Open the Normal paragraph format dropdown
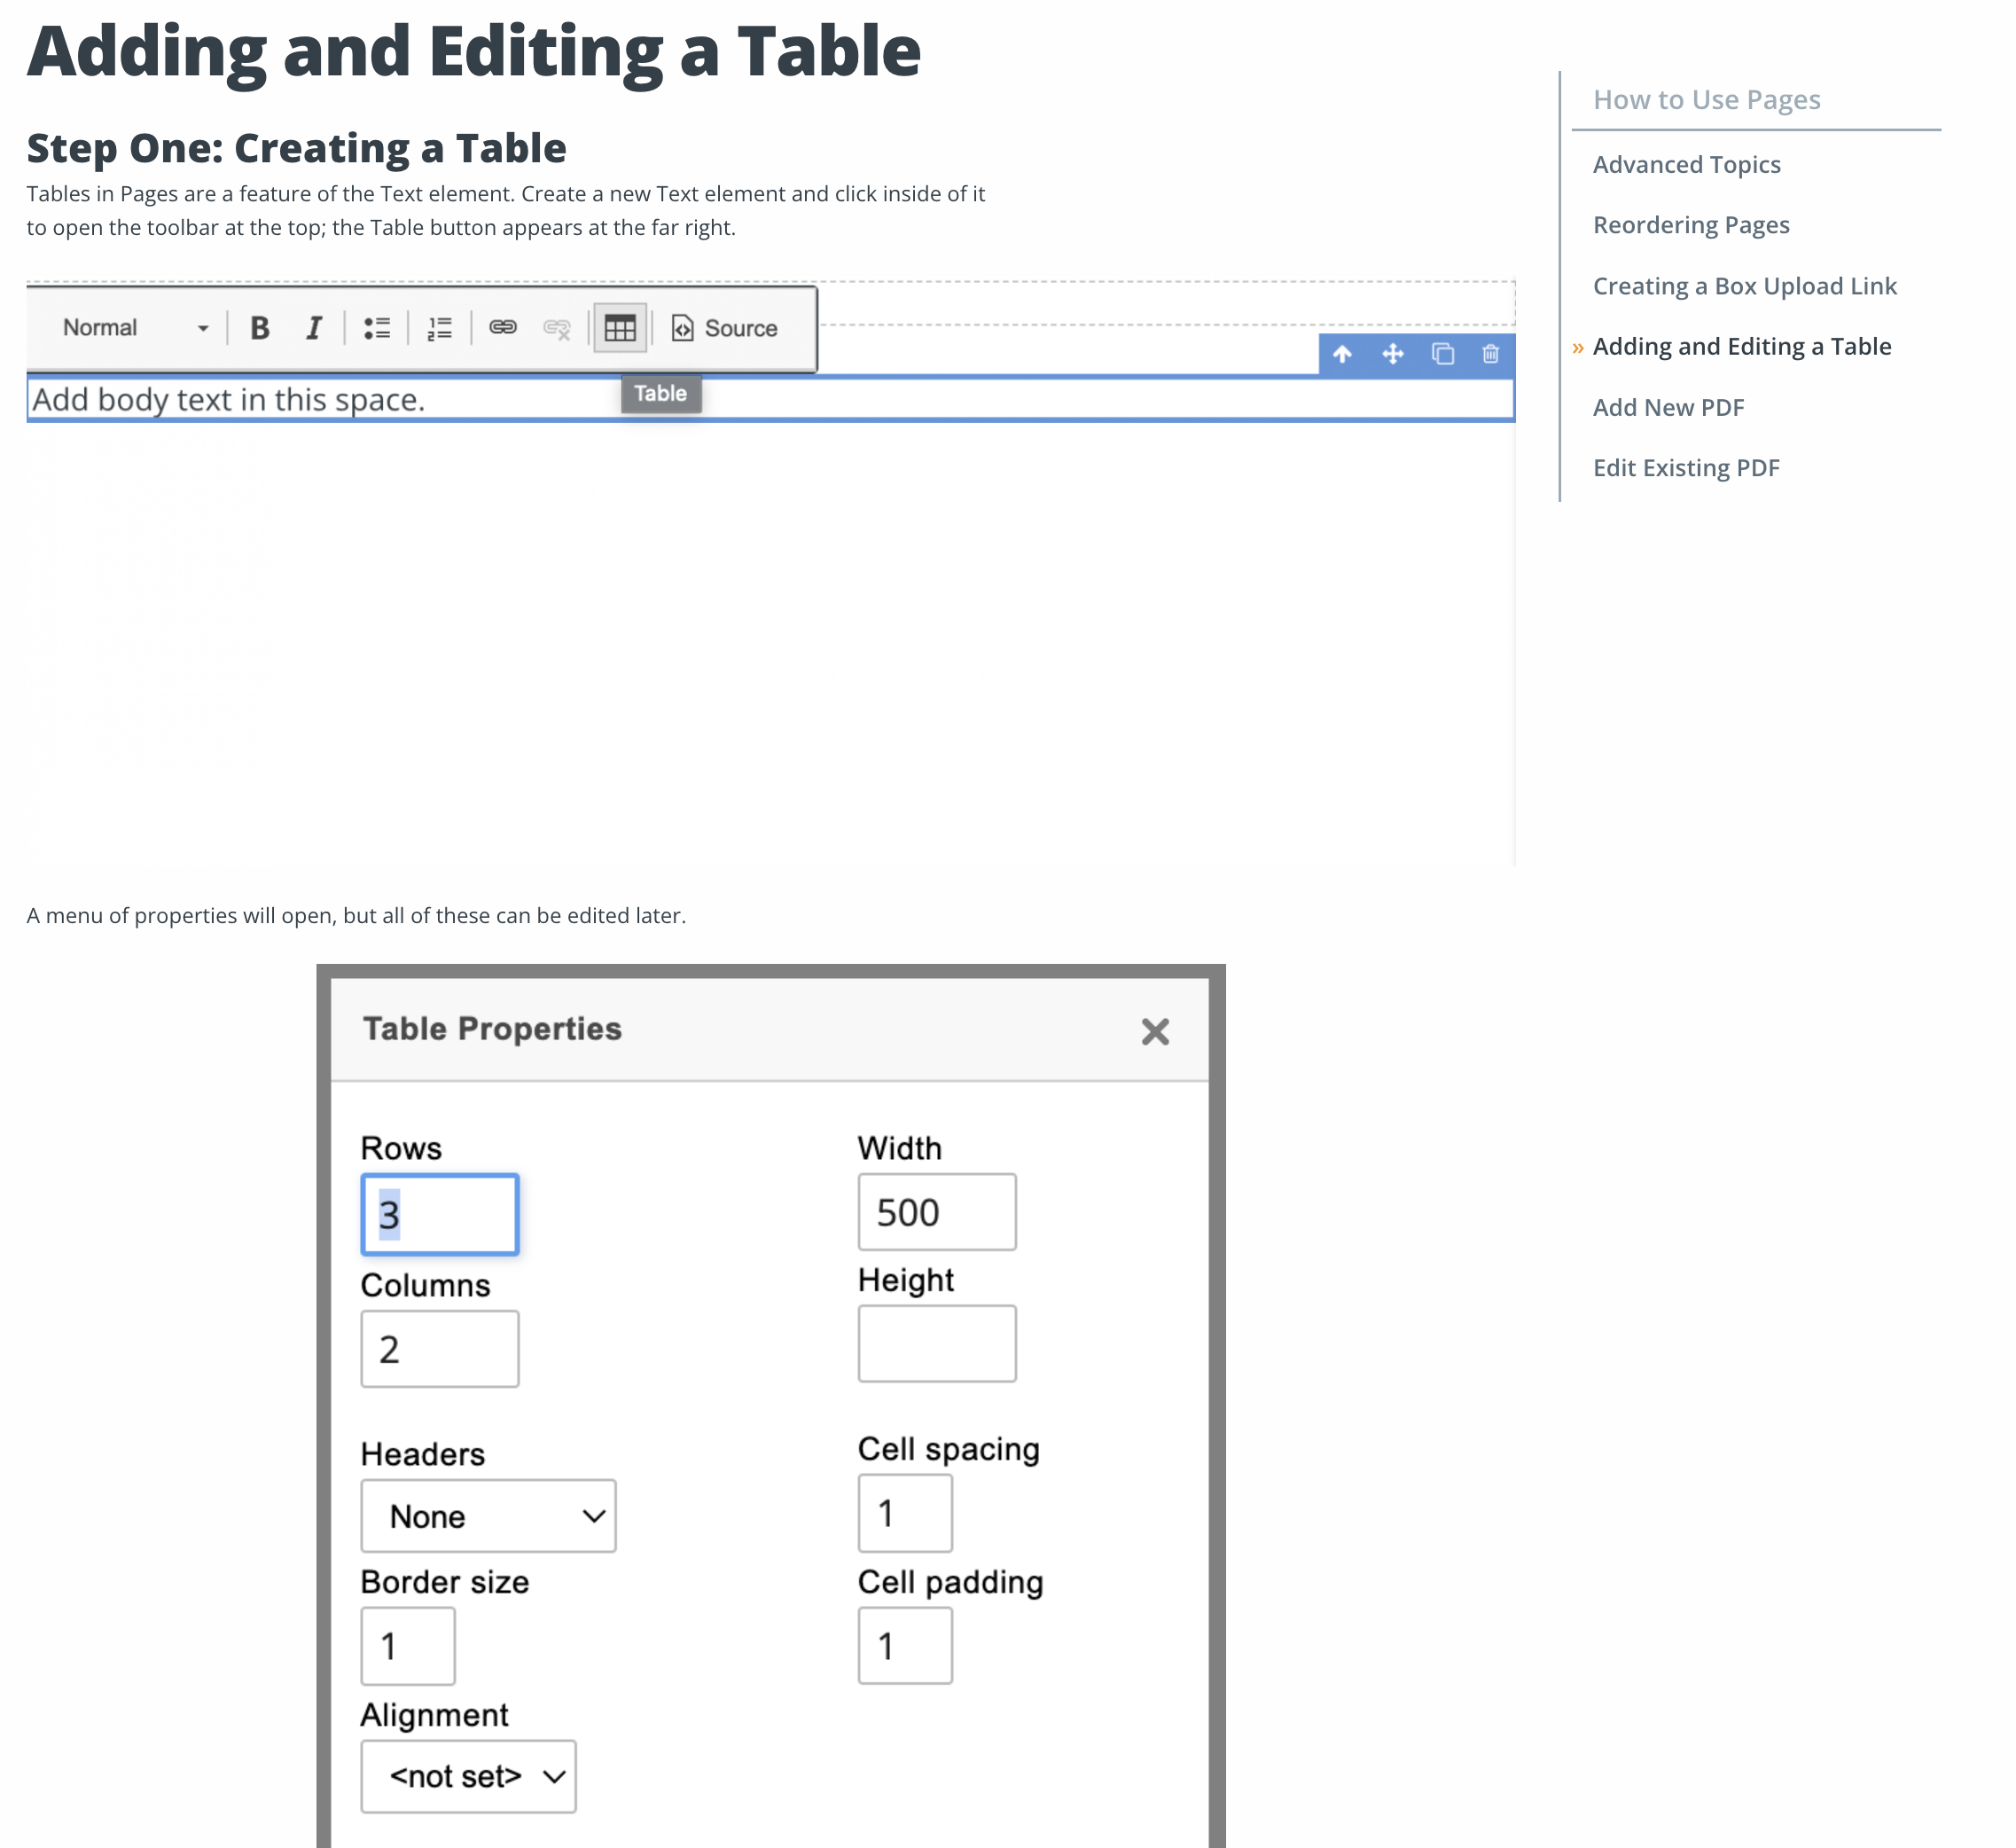The width and height of the screenshot is (2016, 1848). pyautogui.click(x=134, y=328)
